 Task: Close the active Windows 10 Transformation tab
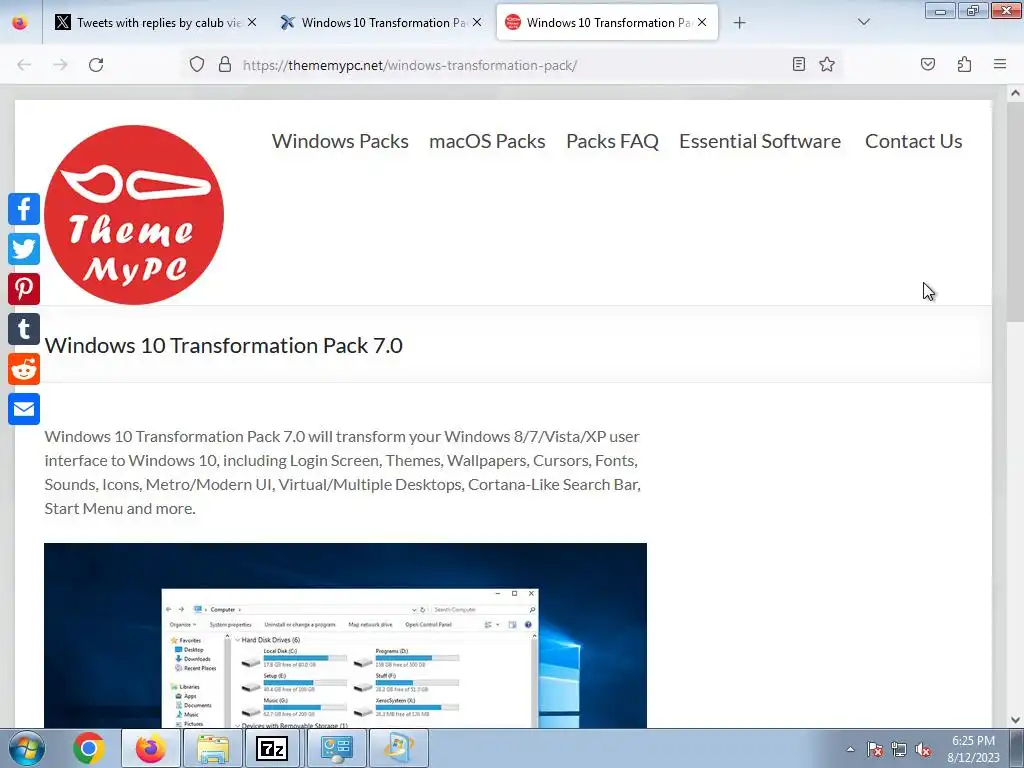coord(702,22)
